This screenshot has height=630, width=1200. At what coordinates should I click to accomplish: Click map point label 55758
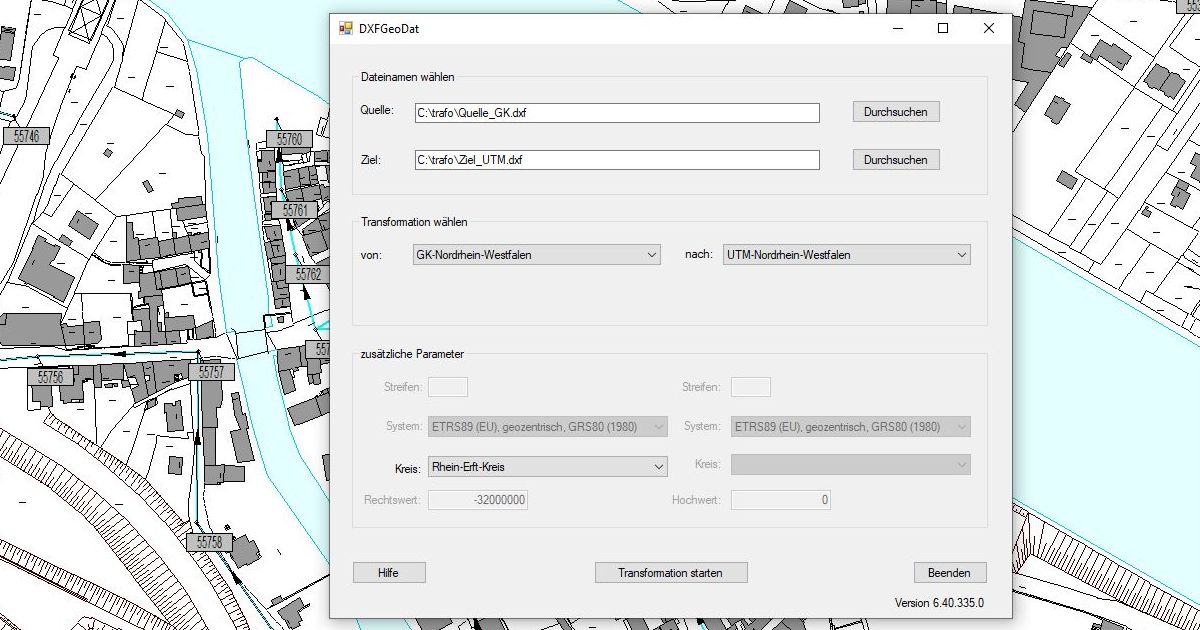(209, 542)
